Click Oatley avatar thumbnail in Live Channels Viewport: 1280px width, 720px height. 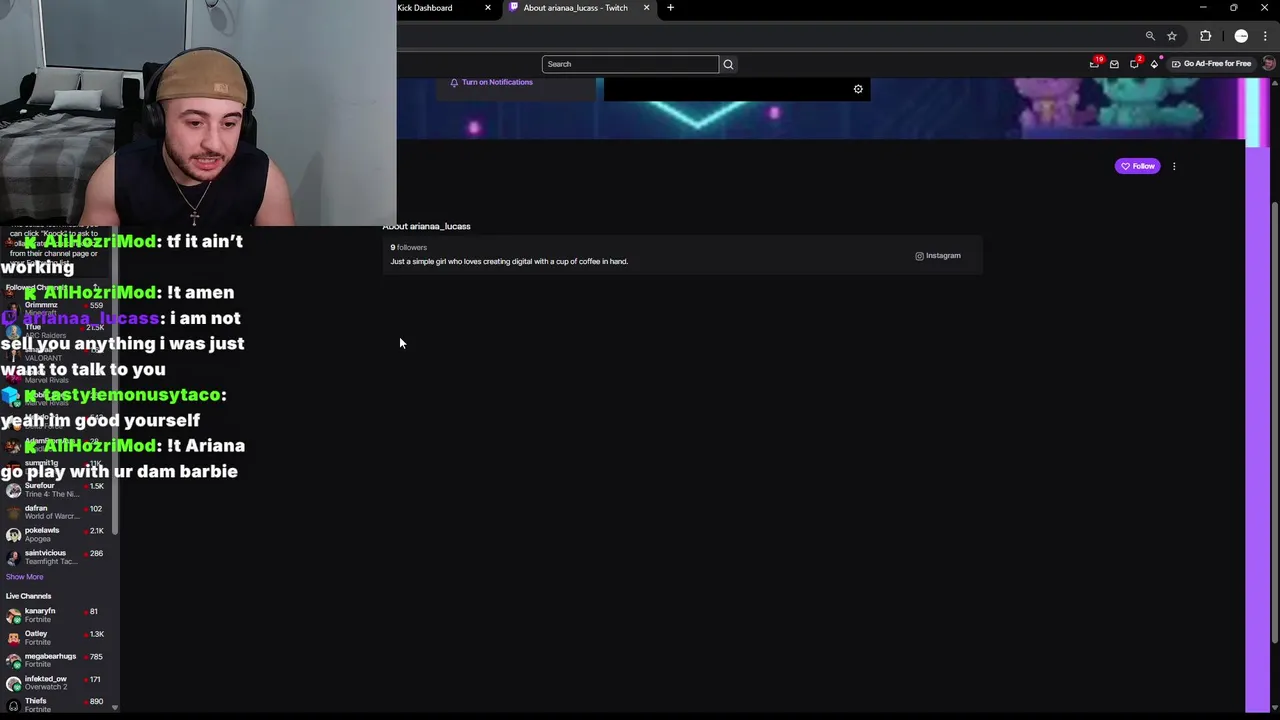13,638
